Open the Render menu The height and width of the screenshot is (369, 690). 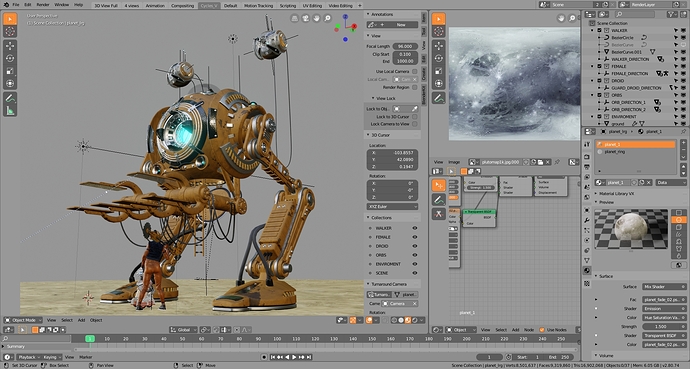coord(43,5)
